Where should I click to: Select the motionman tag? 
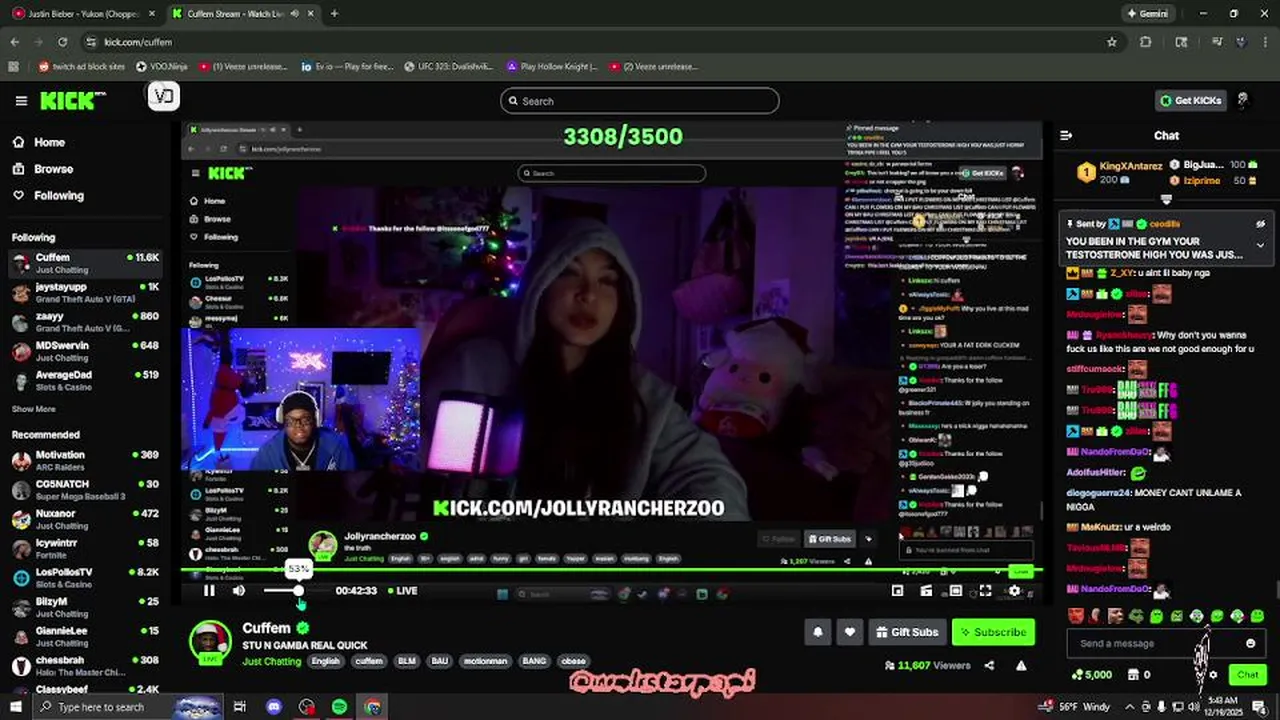[x=487, y=661]
